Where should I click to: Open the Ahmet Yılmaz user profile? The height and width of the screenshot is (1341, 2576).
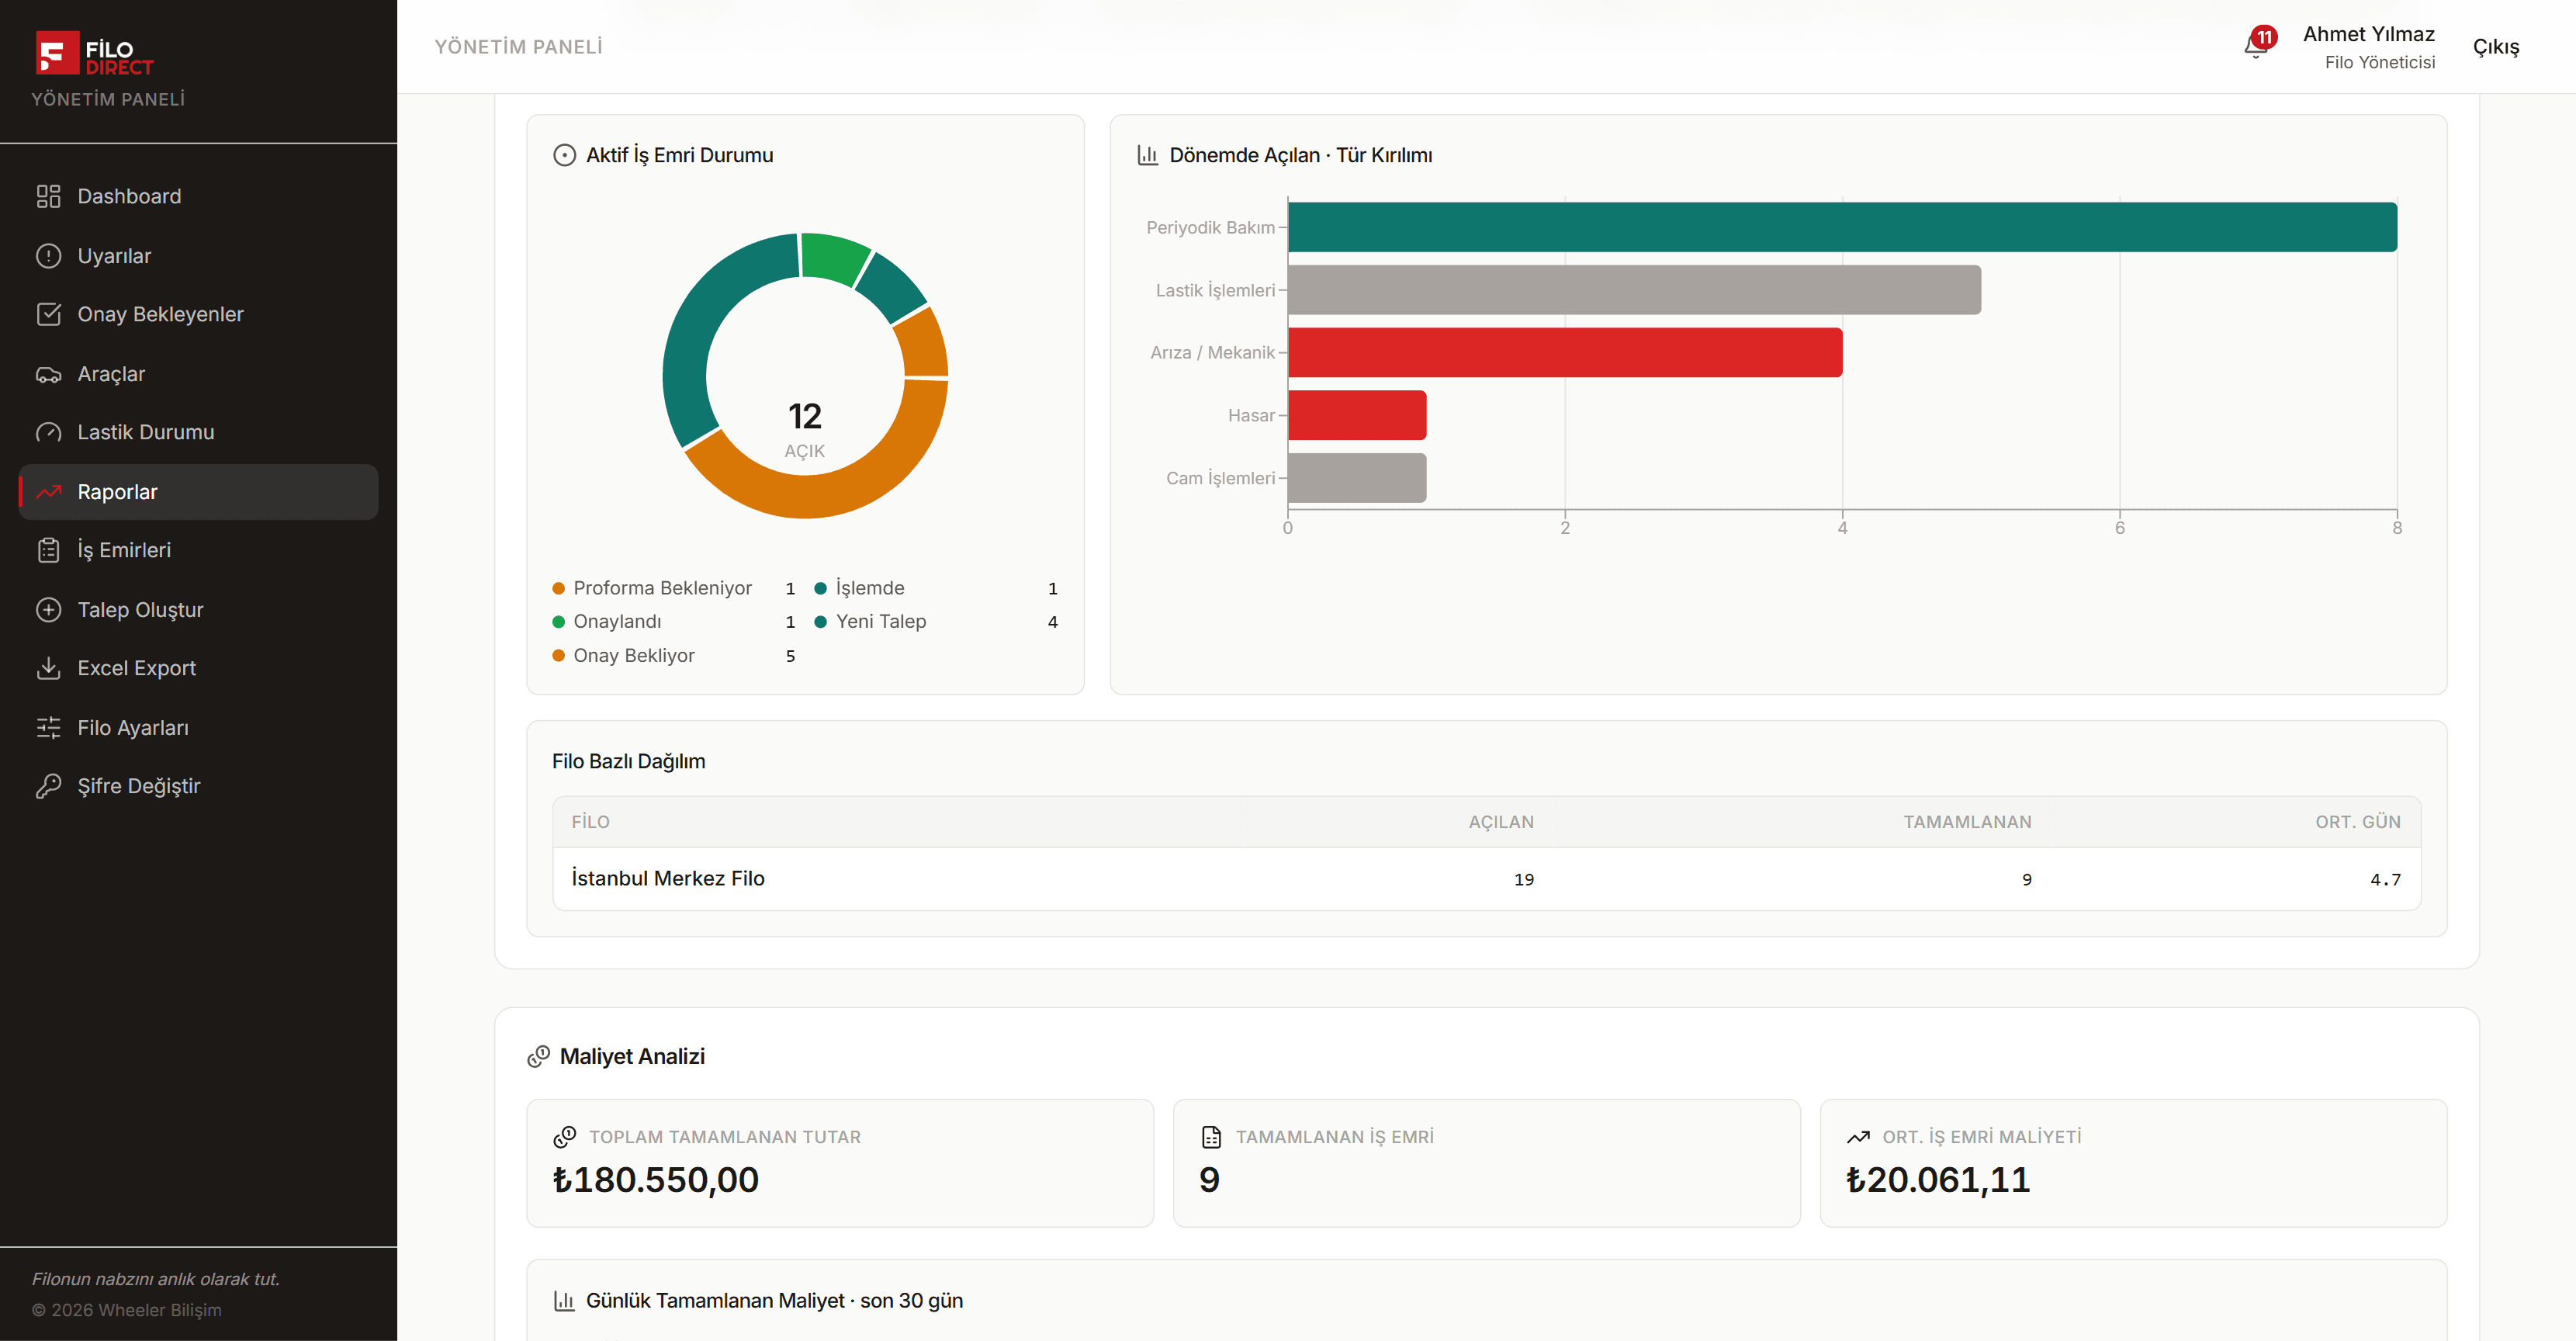coord(2368,47)
